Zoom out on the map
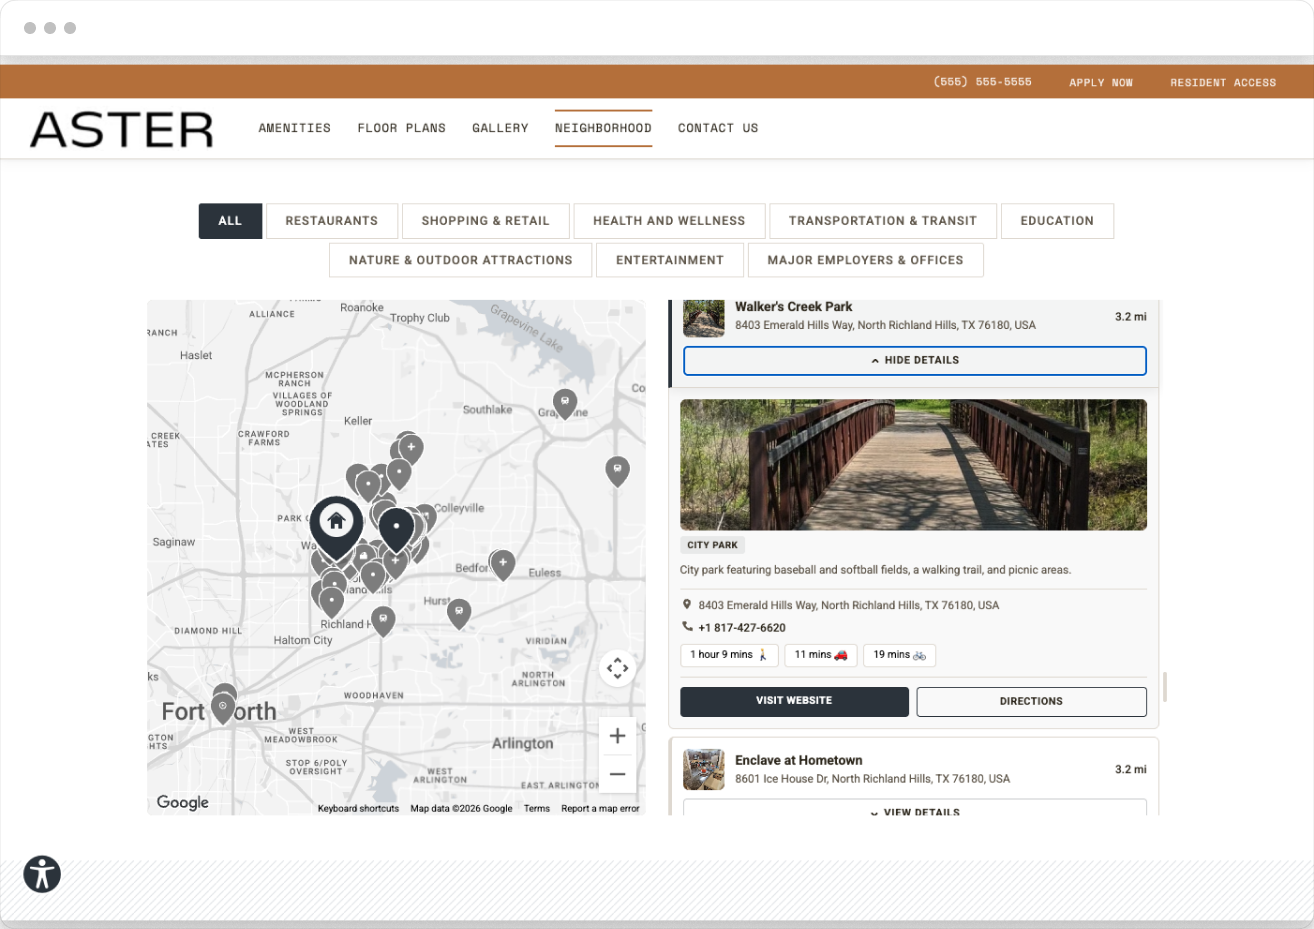 click(x=618, y=774)
